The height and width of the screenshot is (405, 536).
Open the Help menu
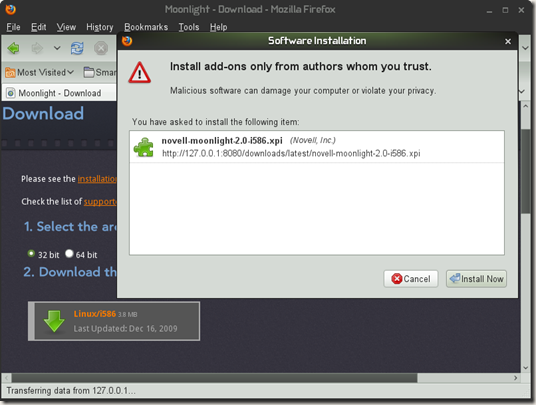(x=218, y=27)
